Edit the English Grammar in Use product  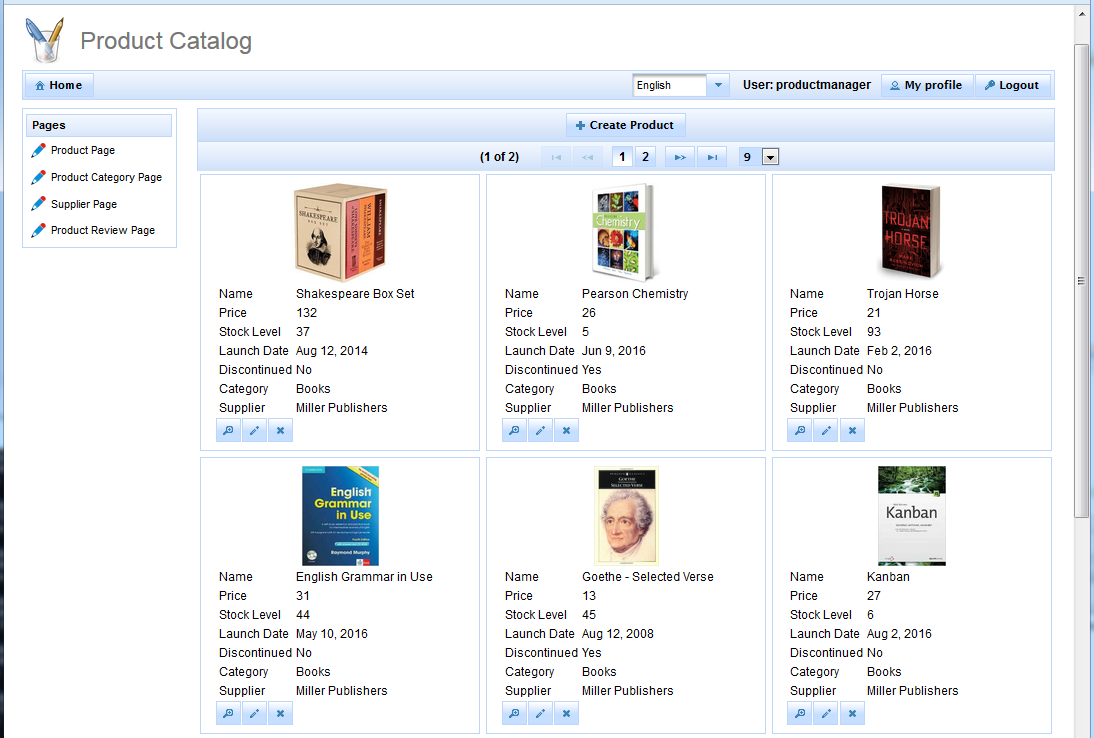pyautogui.click(x=254, y=713)
